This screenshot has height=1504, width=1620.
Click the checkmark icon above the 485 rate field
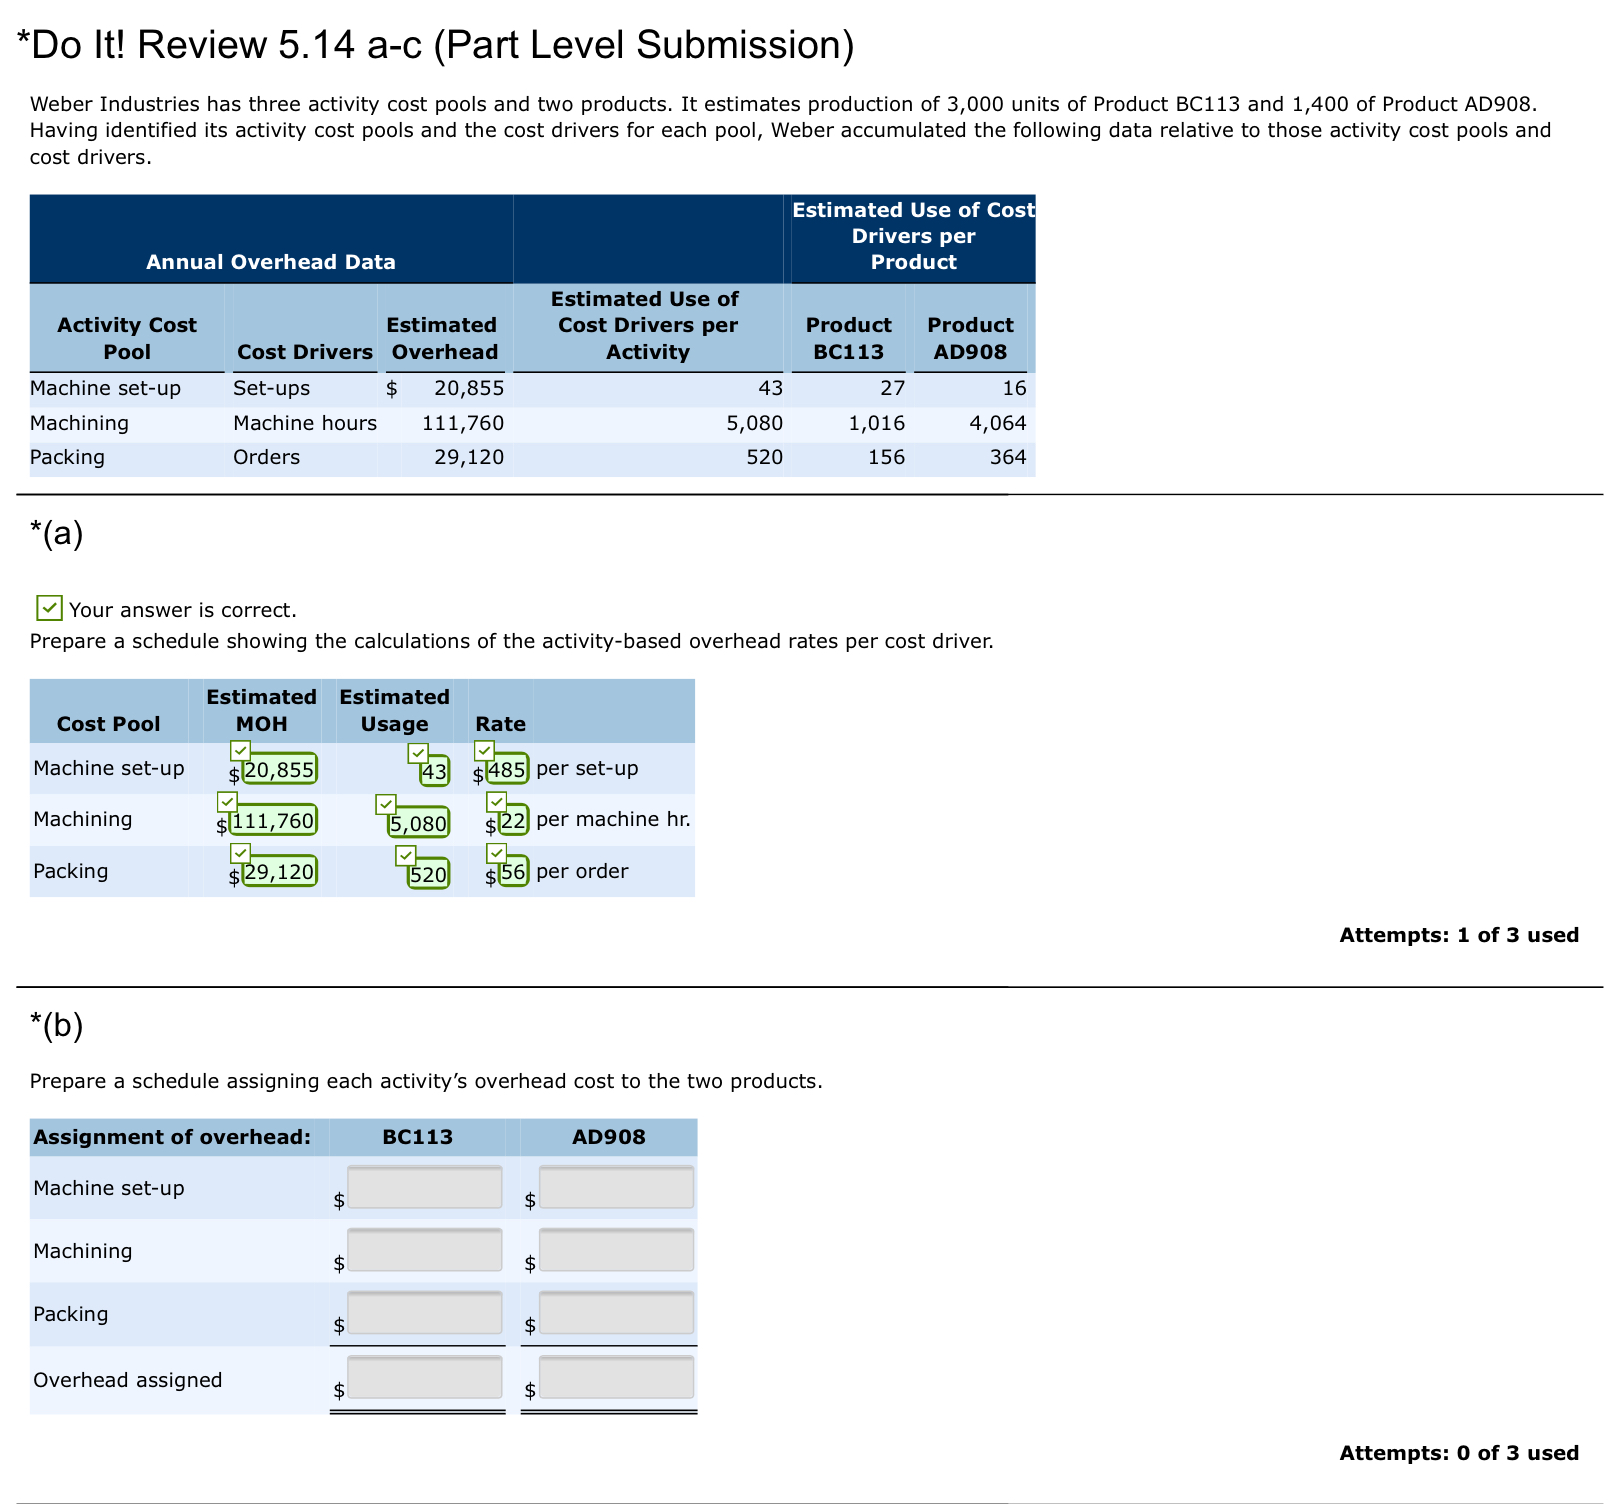click(x=484, y=751)
